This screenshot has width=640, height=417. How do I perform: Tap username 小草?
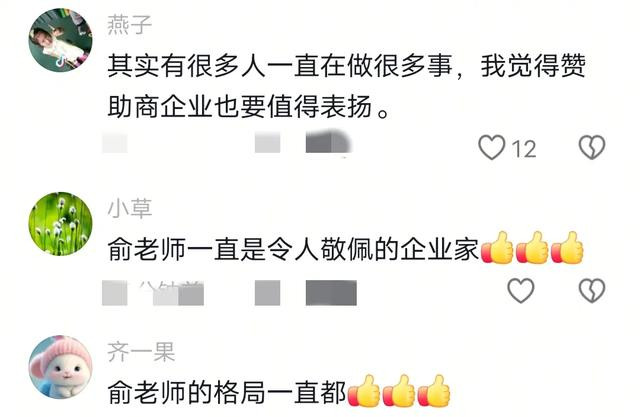[x=129, y=208]
